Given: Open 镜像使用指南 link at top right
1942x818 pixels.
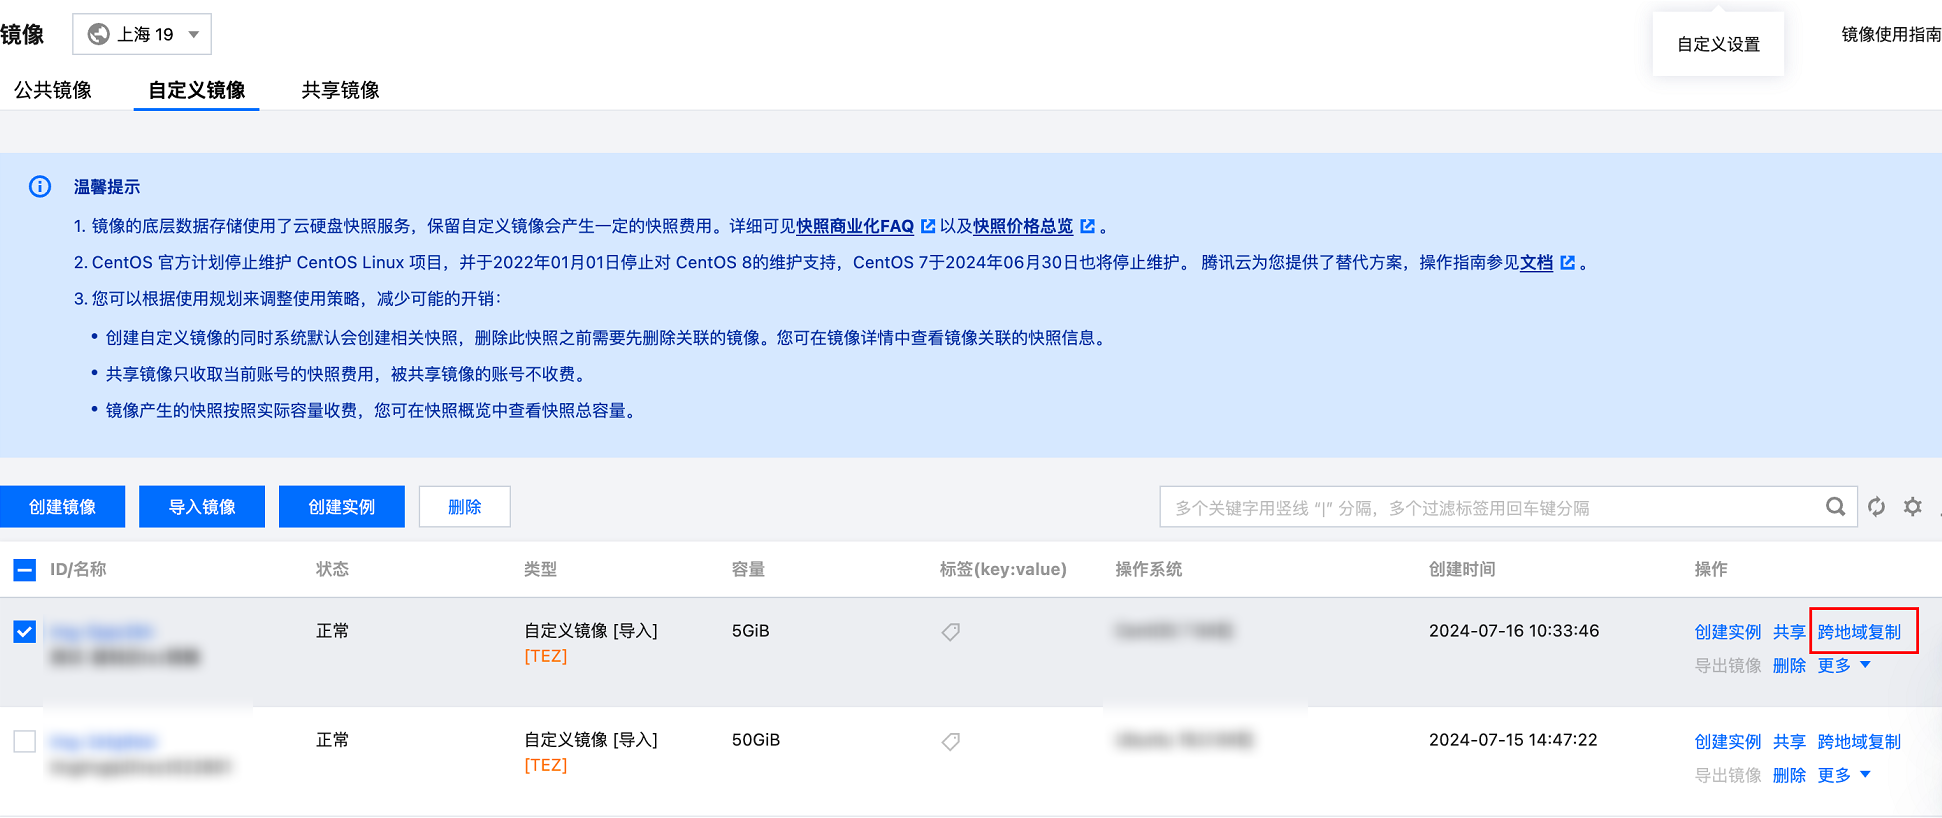Looking at the screenshot, I should tap(1891, 35).
